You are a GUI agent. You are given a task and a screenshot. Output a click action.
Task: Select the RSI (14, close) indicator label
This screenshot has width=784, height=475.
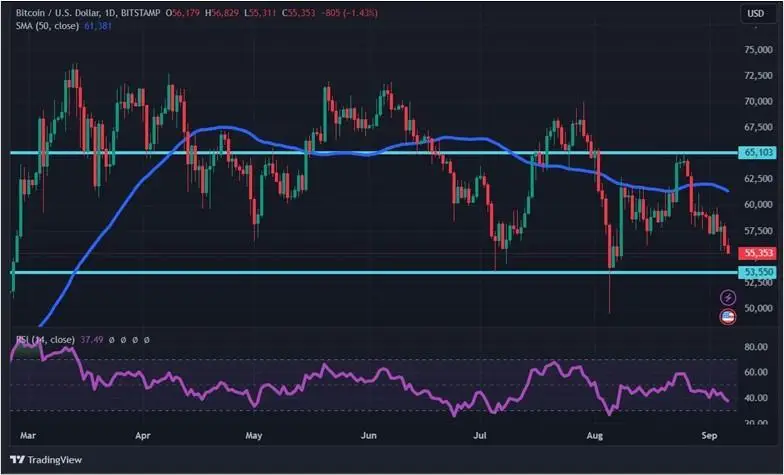click(x=45, y=339)
